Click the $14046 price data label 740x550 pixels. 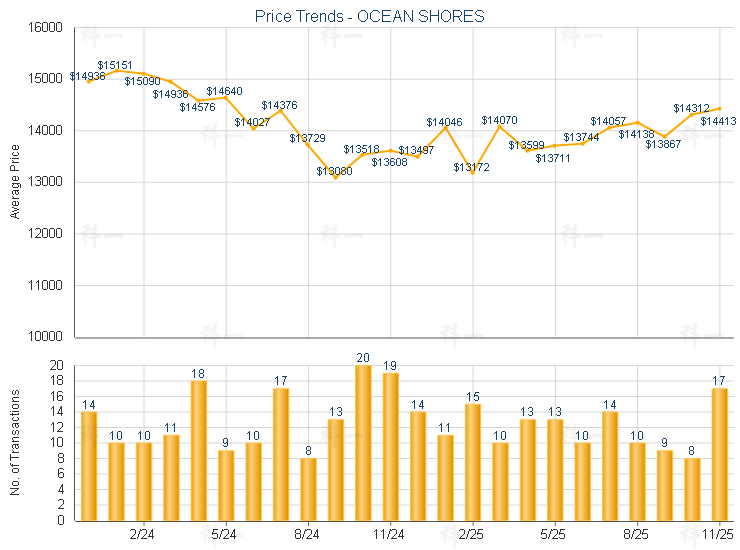pos(445,122)
